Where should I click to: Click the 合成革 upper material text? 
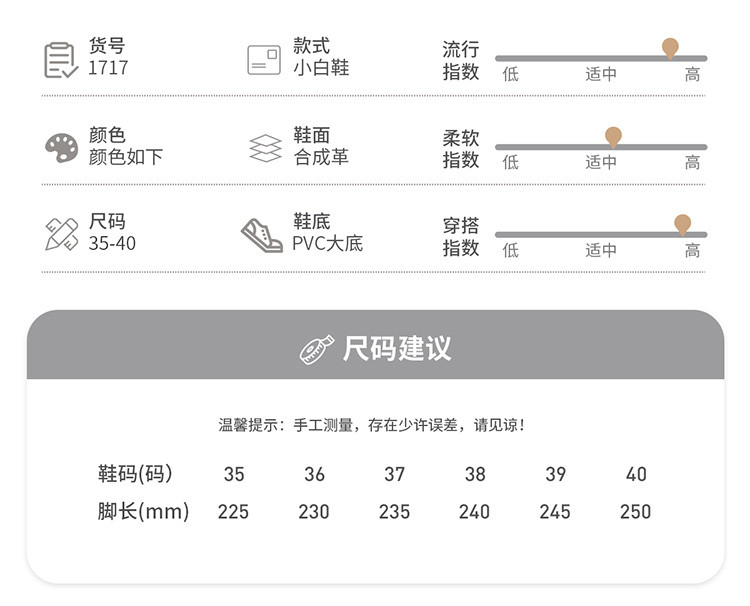click(321, 157)
